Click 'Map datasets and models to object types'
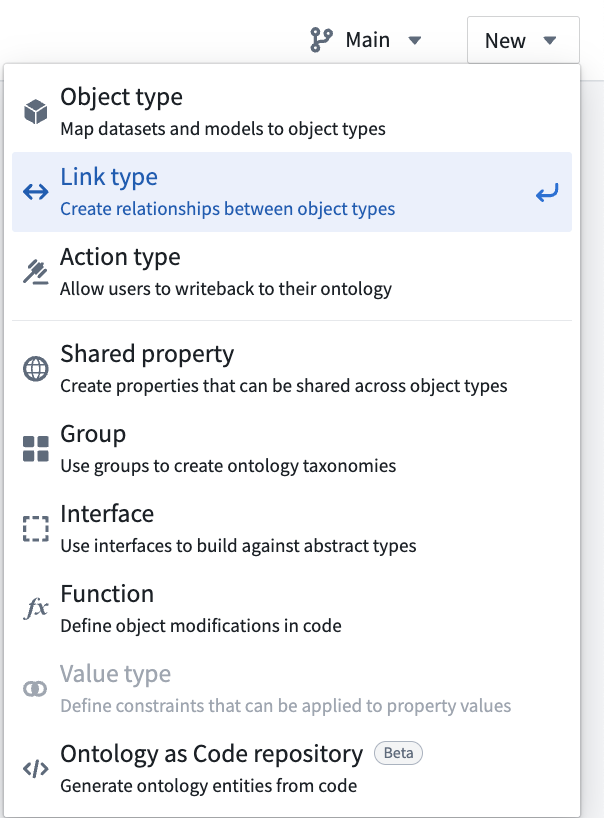This screenshot has height=818, width=604. point(223,129)
